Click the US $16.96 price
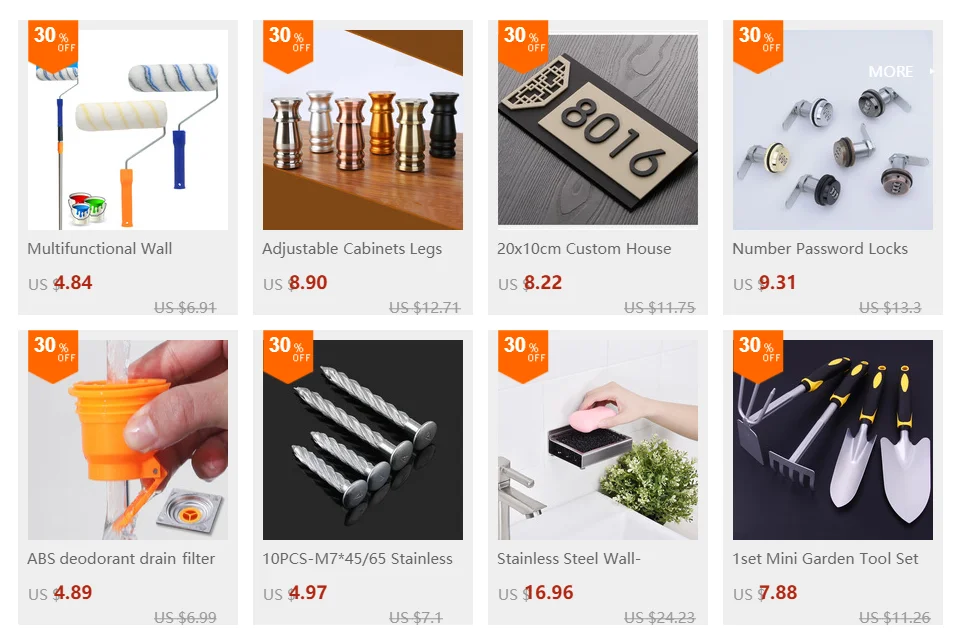This screenshot has width=958, height=636. tap(536, 593)
